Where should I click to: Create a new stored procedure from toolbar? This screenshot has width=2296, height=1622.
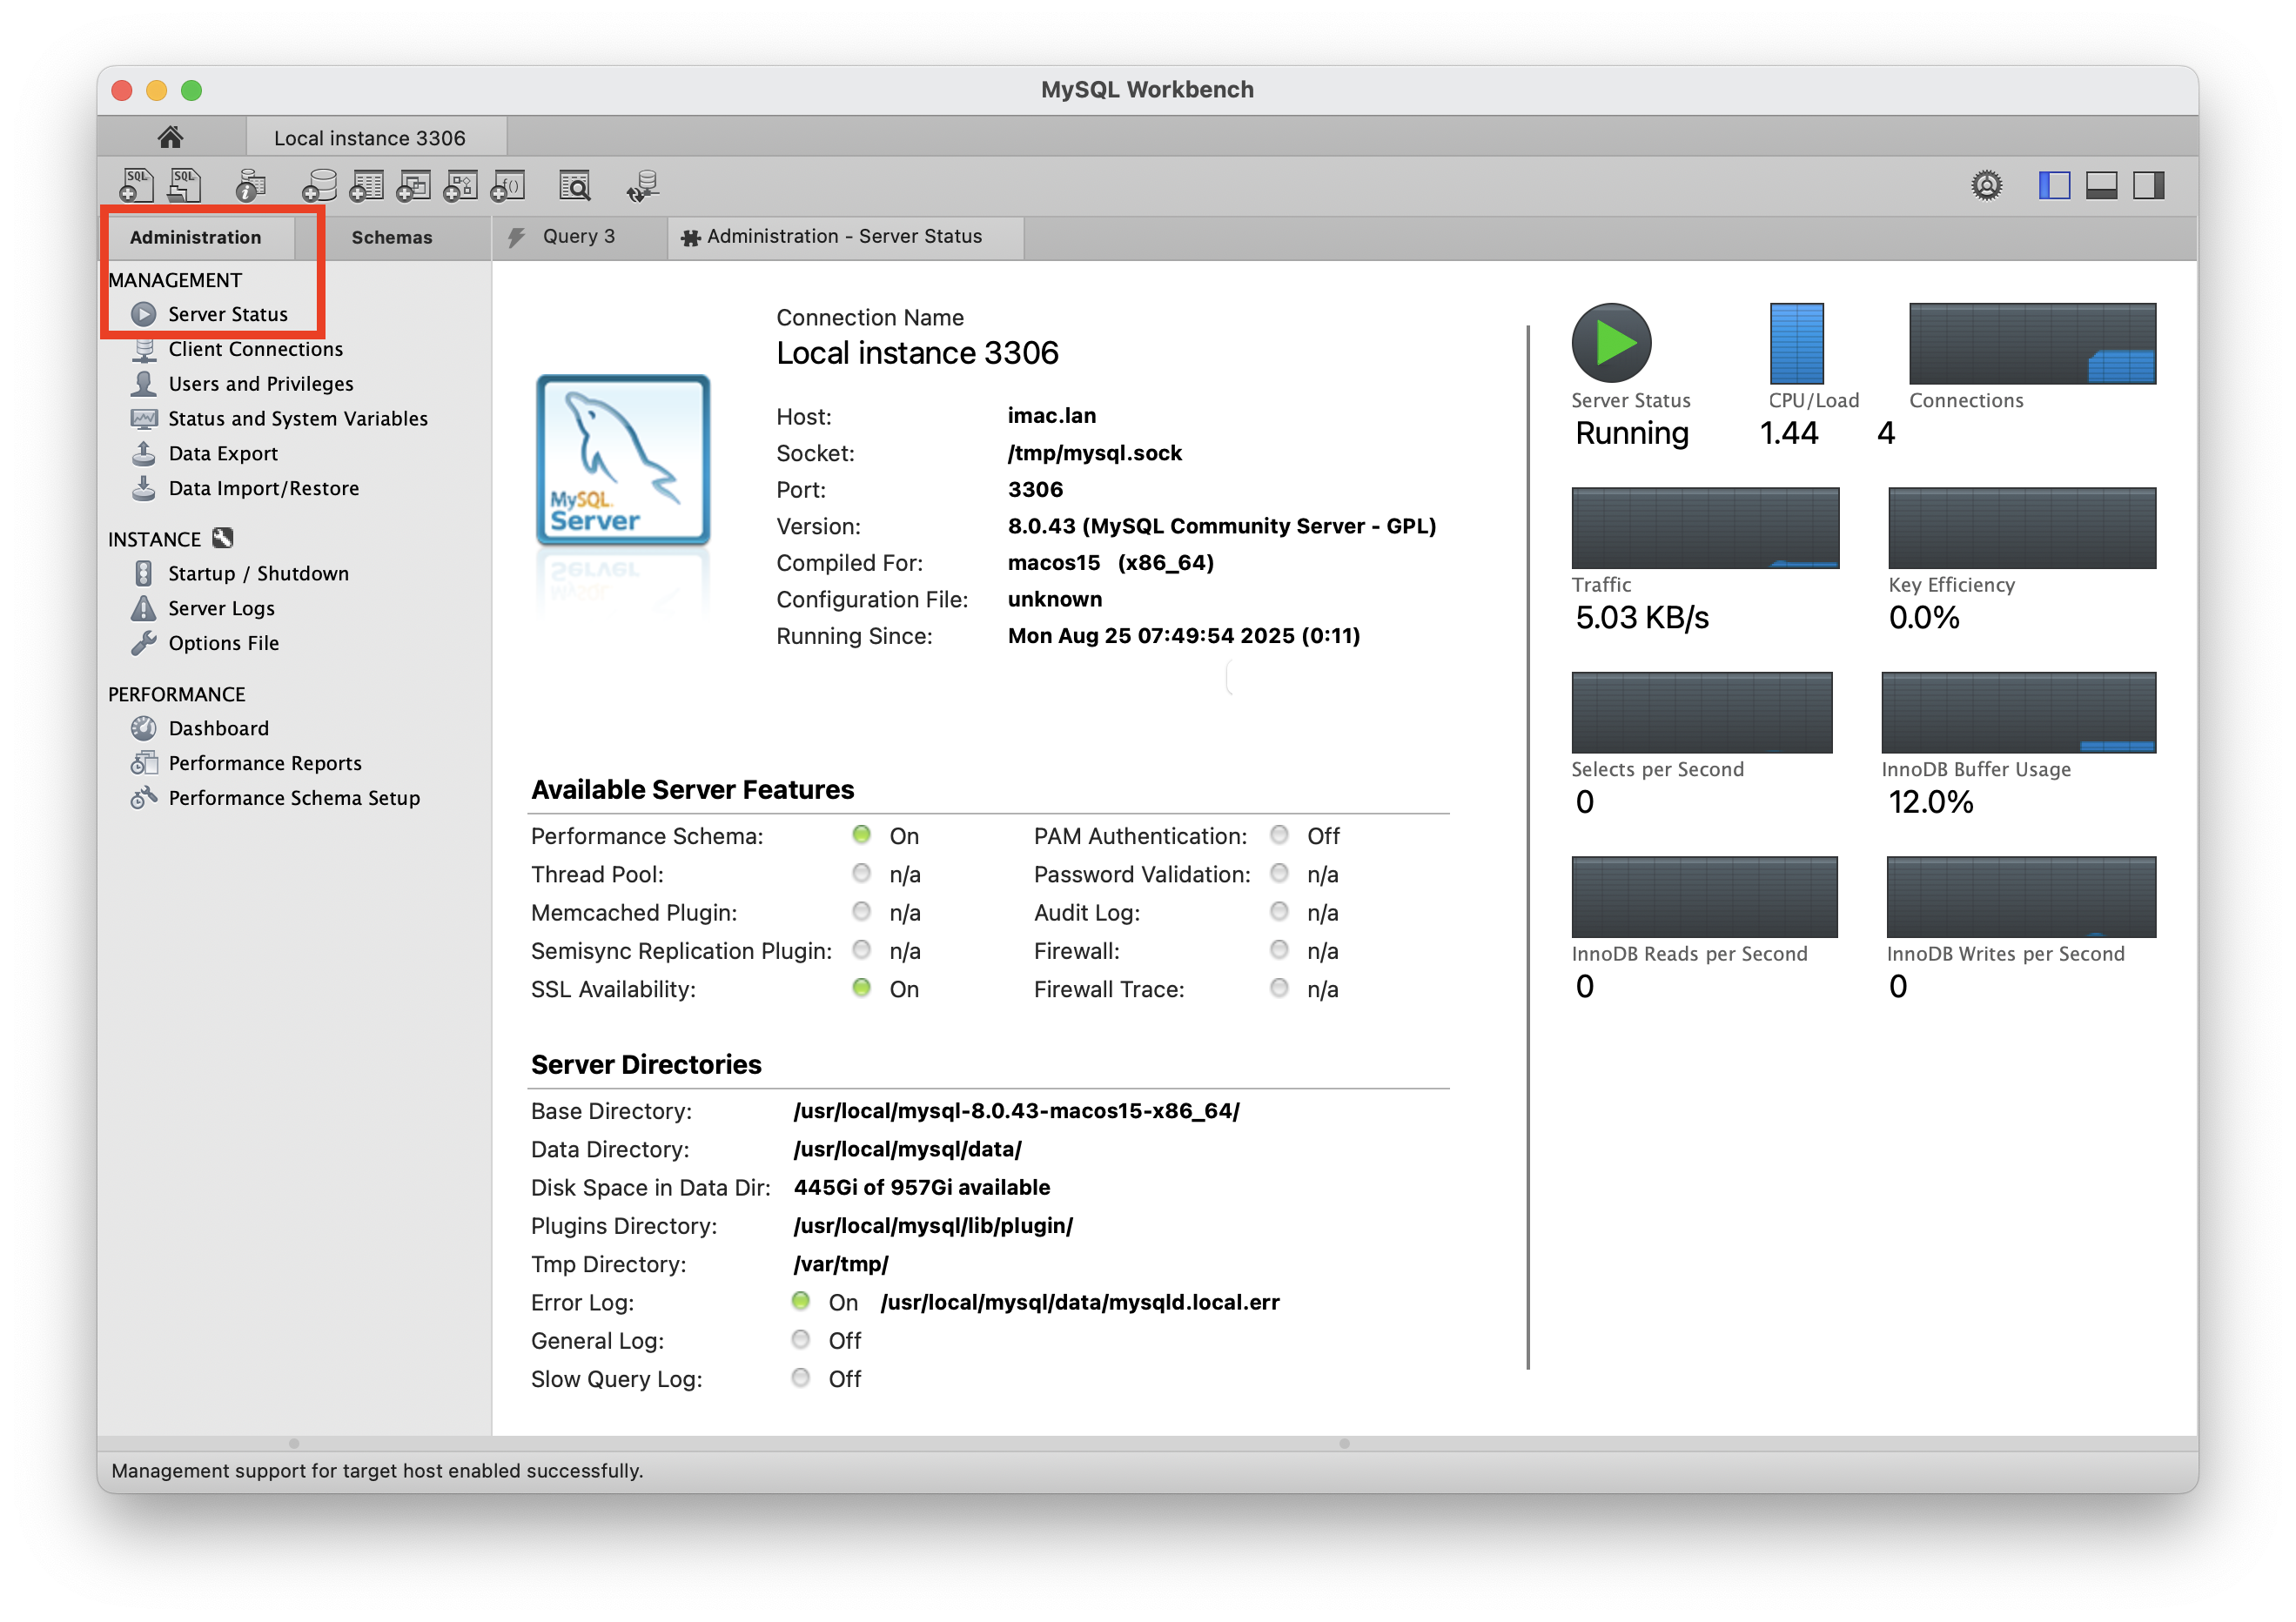460,185
